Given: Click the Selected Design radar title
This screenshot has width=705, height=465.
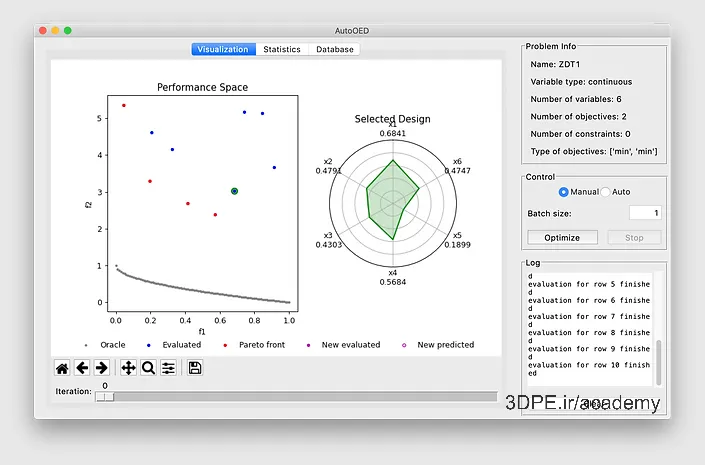Looking at the screenshot, I should 393,119.
